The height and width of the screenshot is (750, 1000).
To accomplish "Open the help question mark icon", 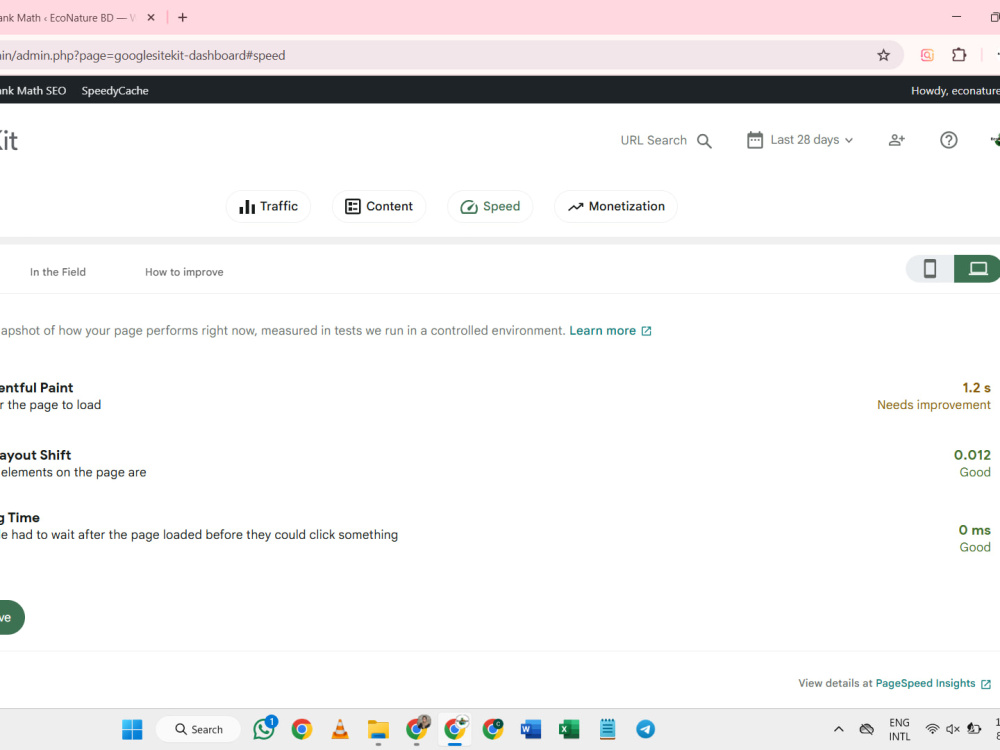I will coord(948,140).
